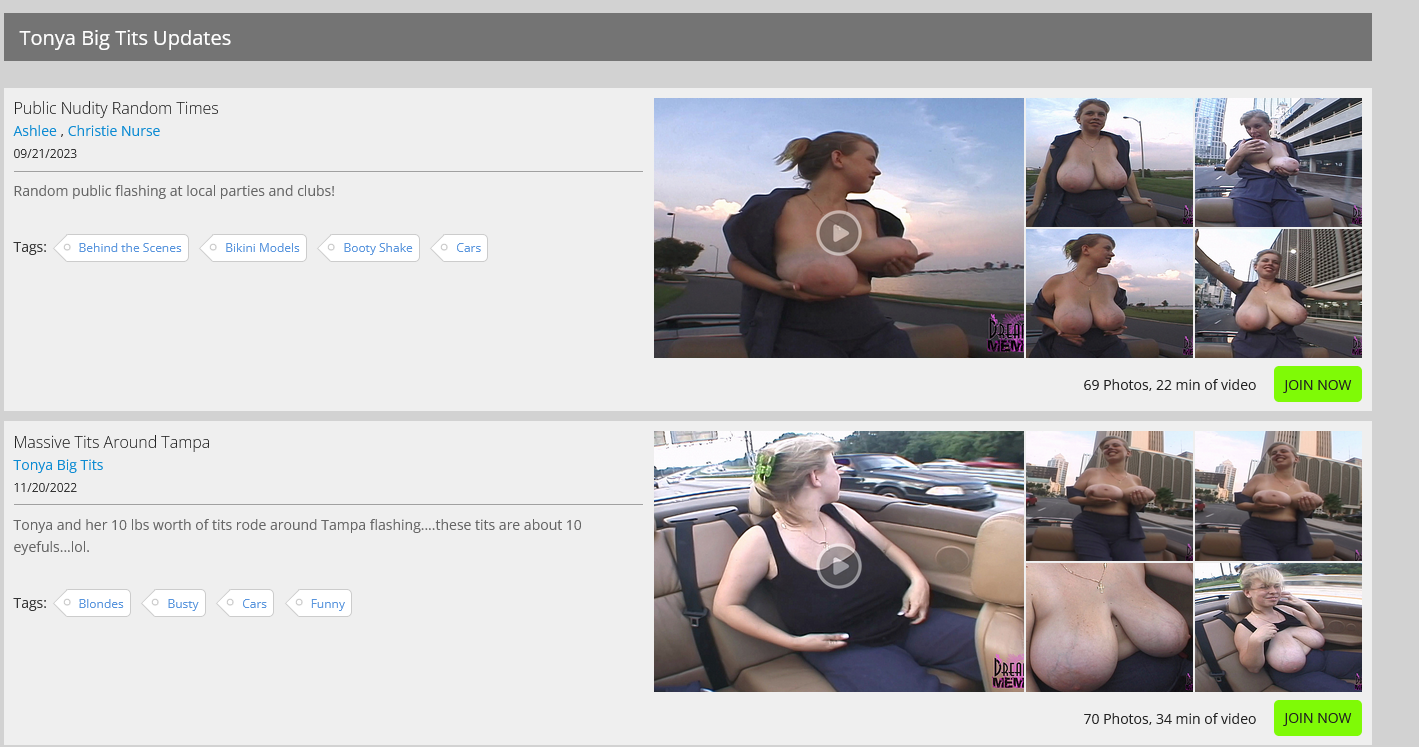Open the Cars tag in the 11/20/2022 update
Image resolution: width=1419 pixels, height=747 pixels.
[254, 604]
